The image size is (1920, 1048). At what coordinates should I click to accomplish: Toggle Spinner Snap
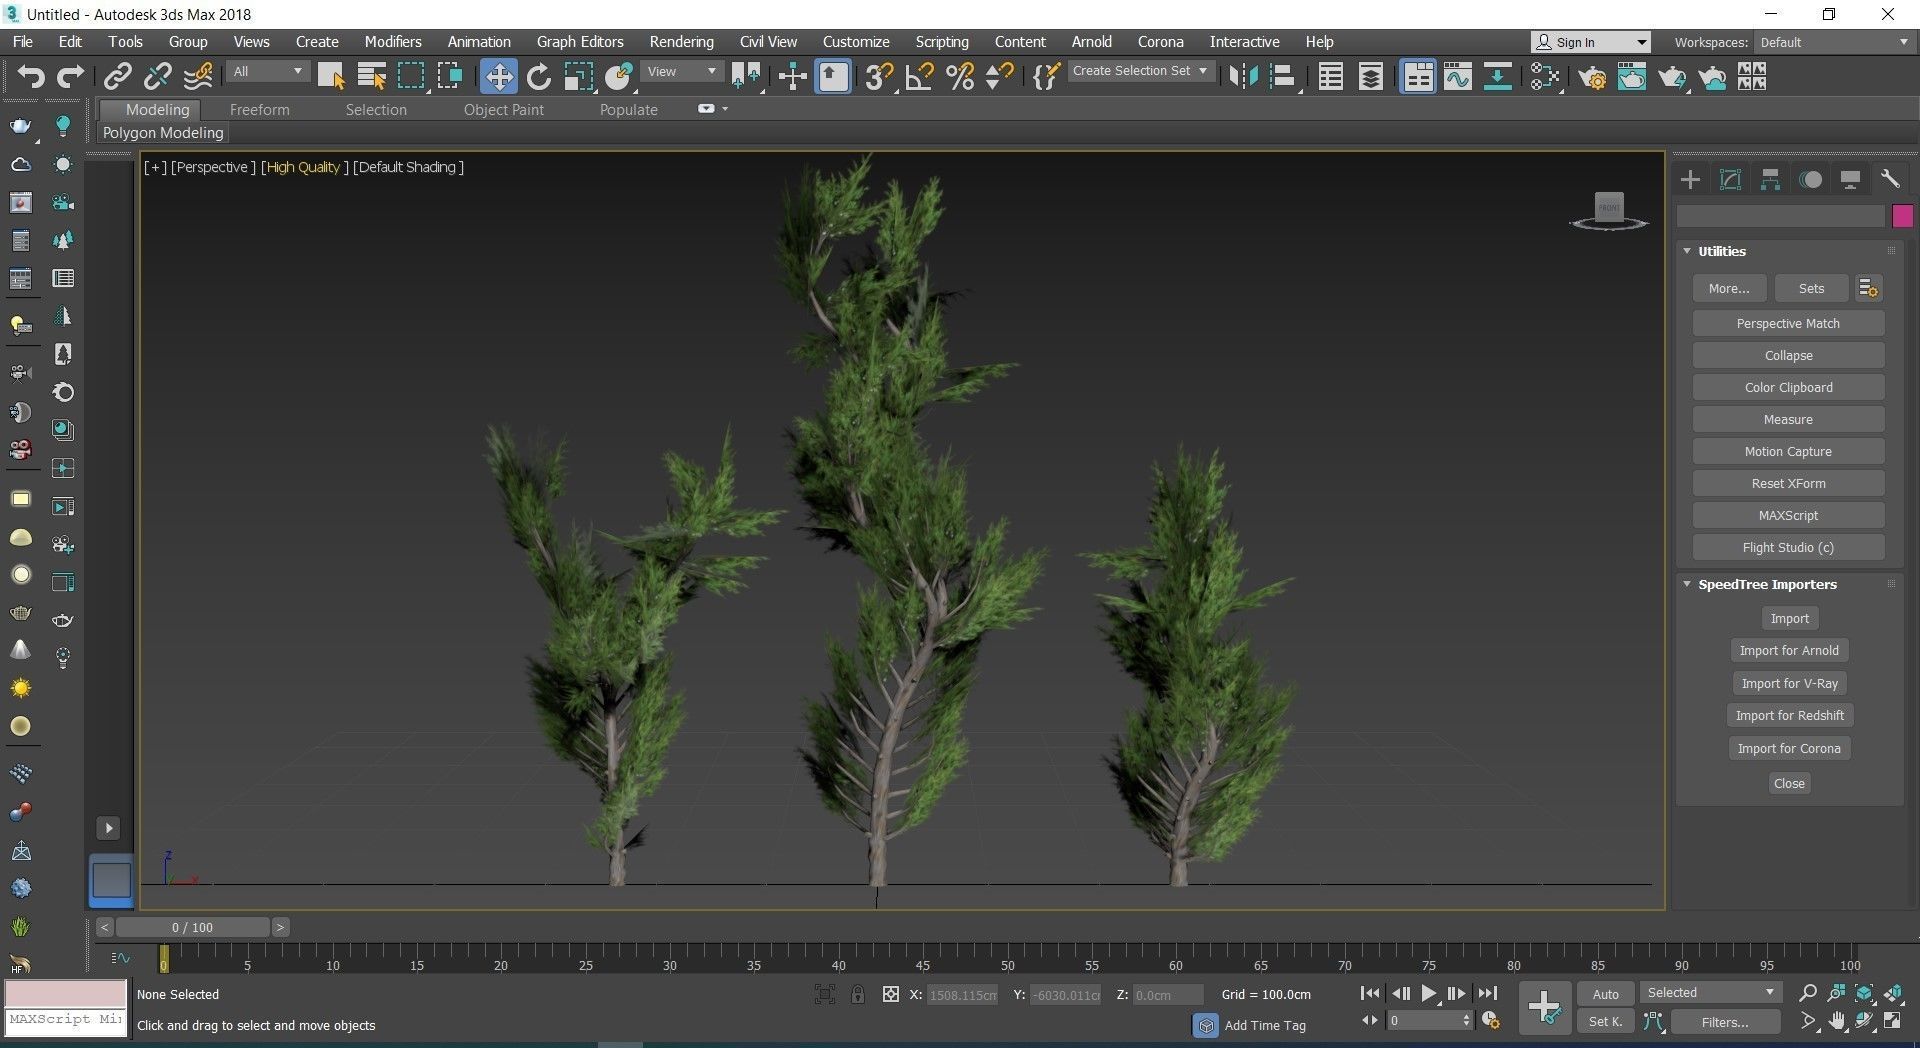pyautogui.click(x=999, y=77)
